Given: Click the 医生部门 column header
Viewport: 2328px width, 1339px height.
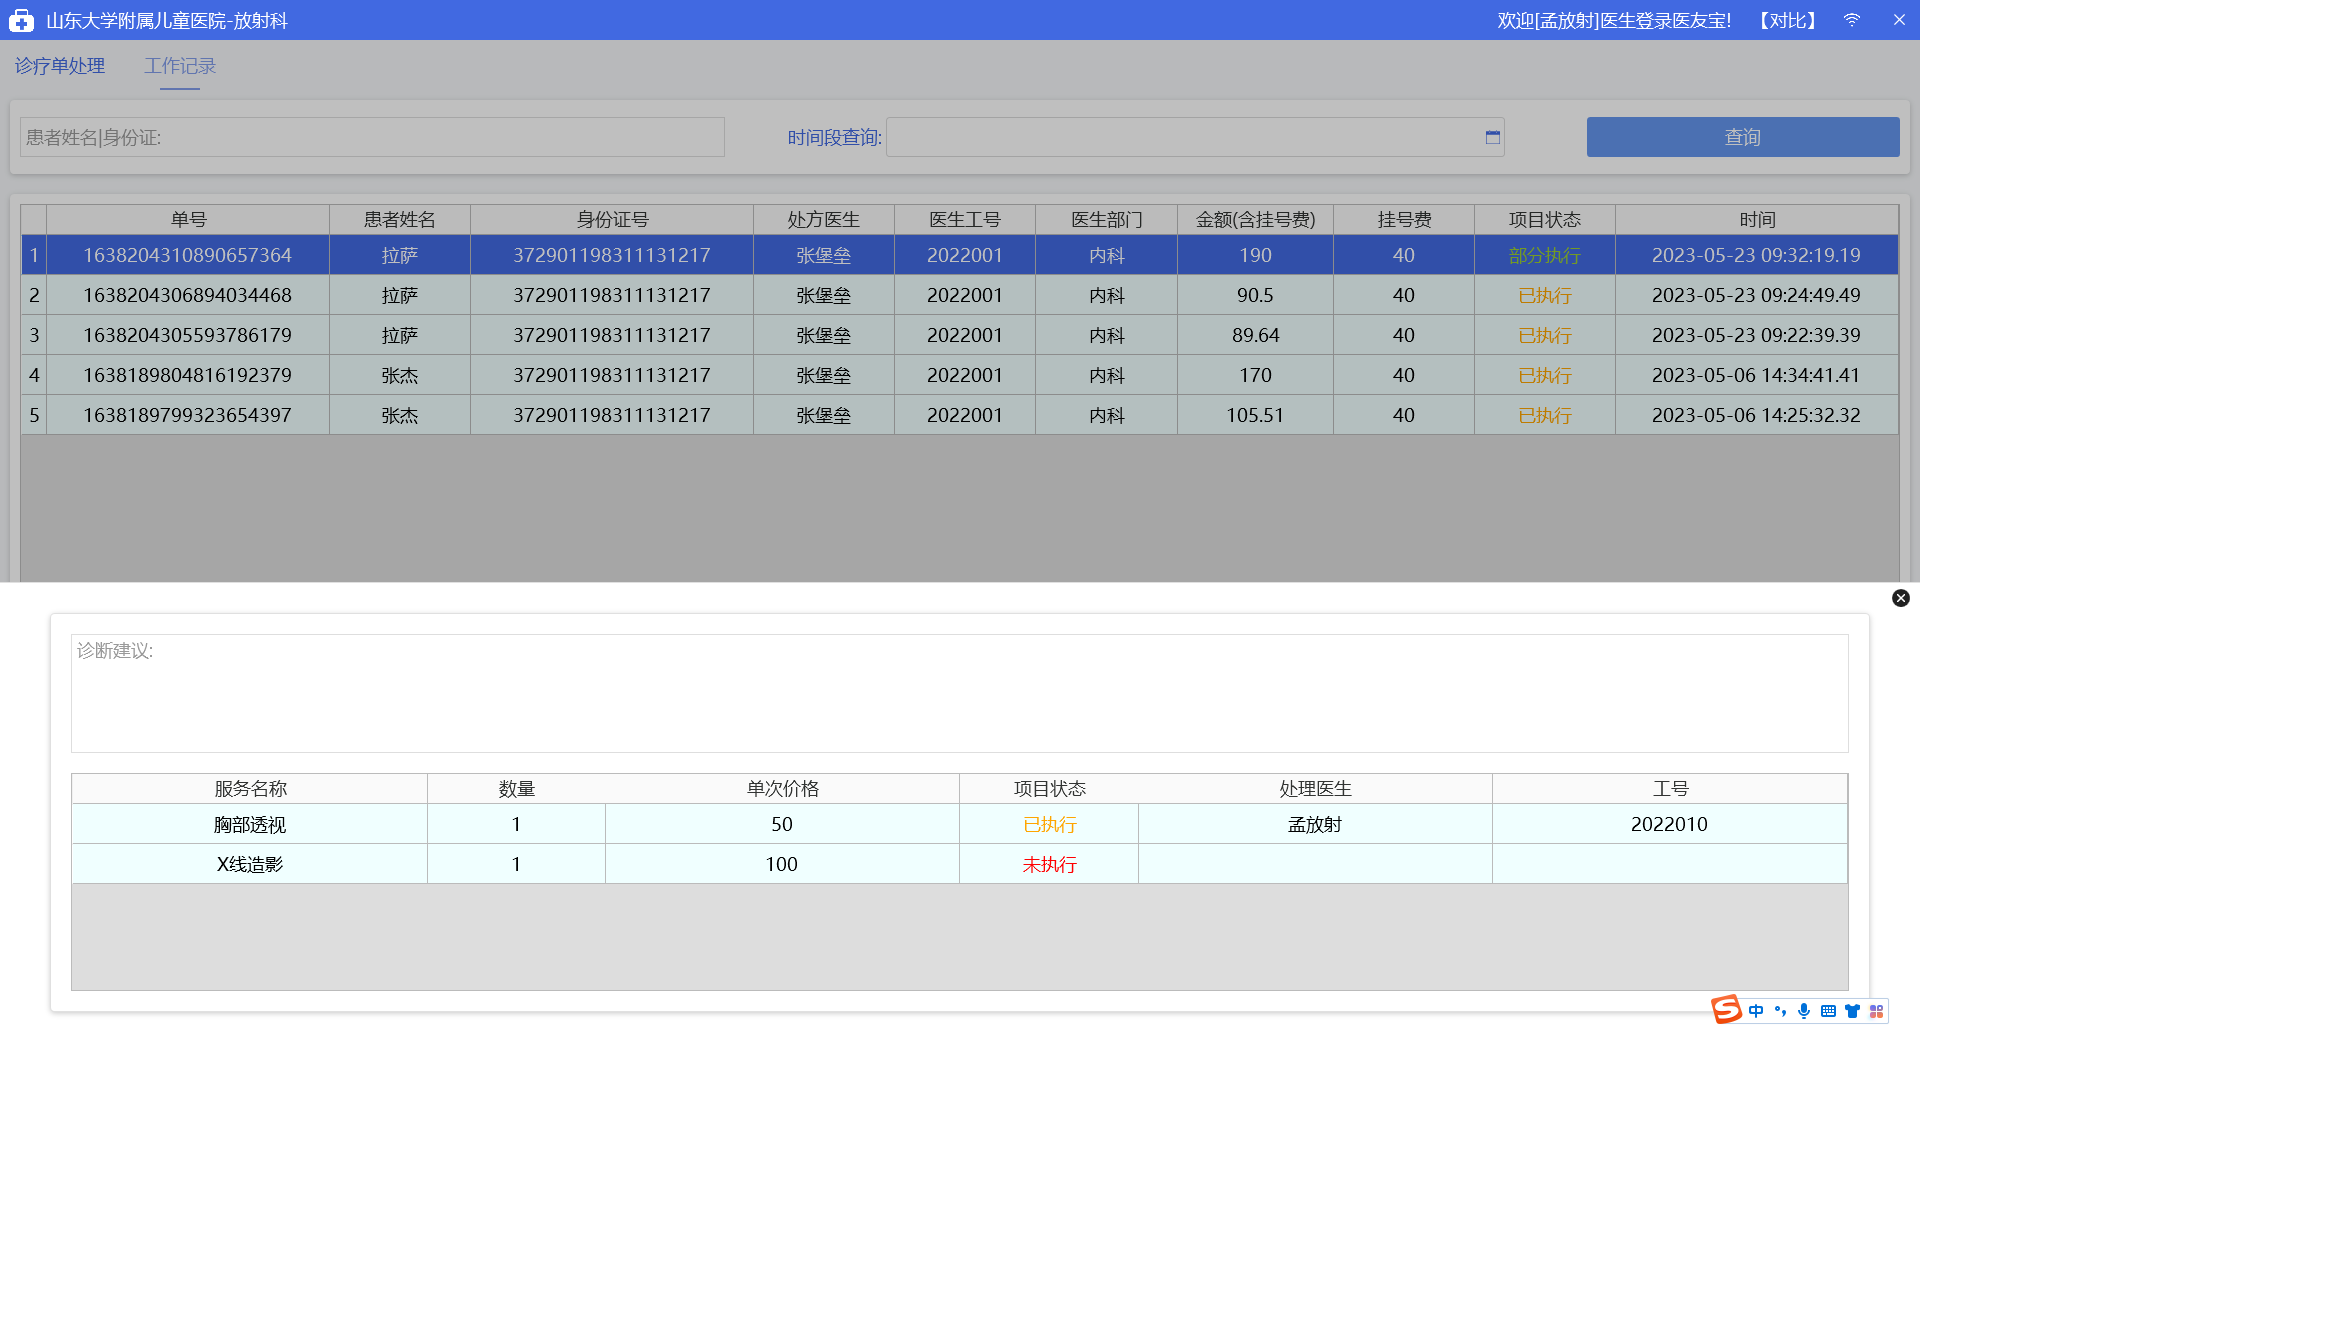Looking at the screenshot, I should point(1107,220).
